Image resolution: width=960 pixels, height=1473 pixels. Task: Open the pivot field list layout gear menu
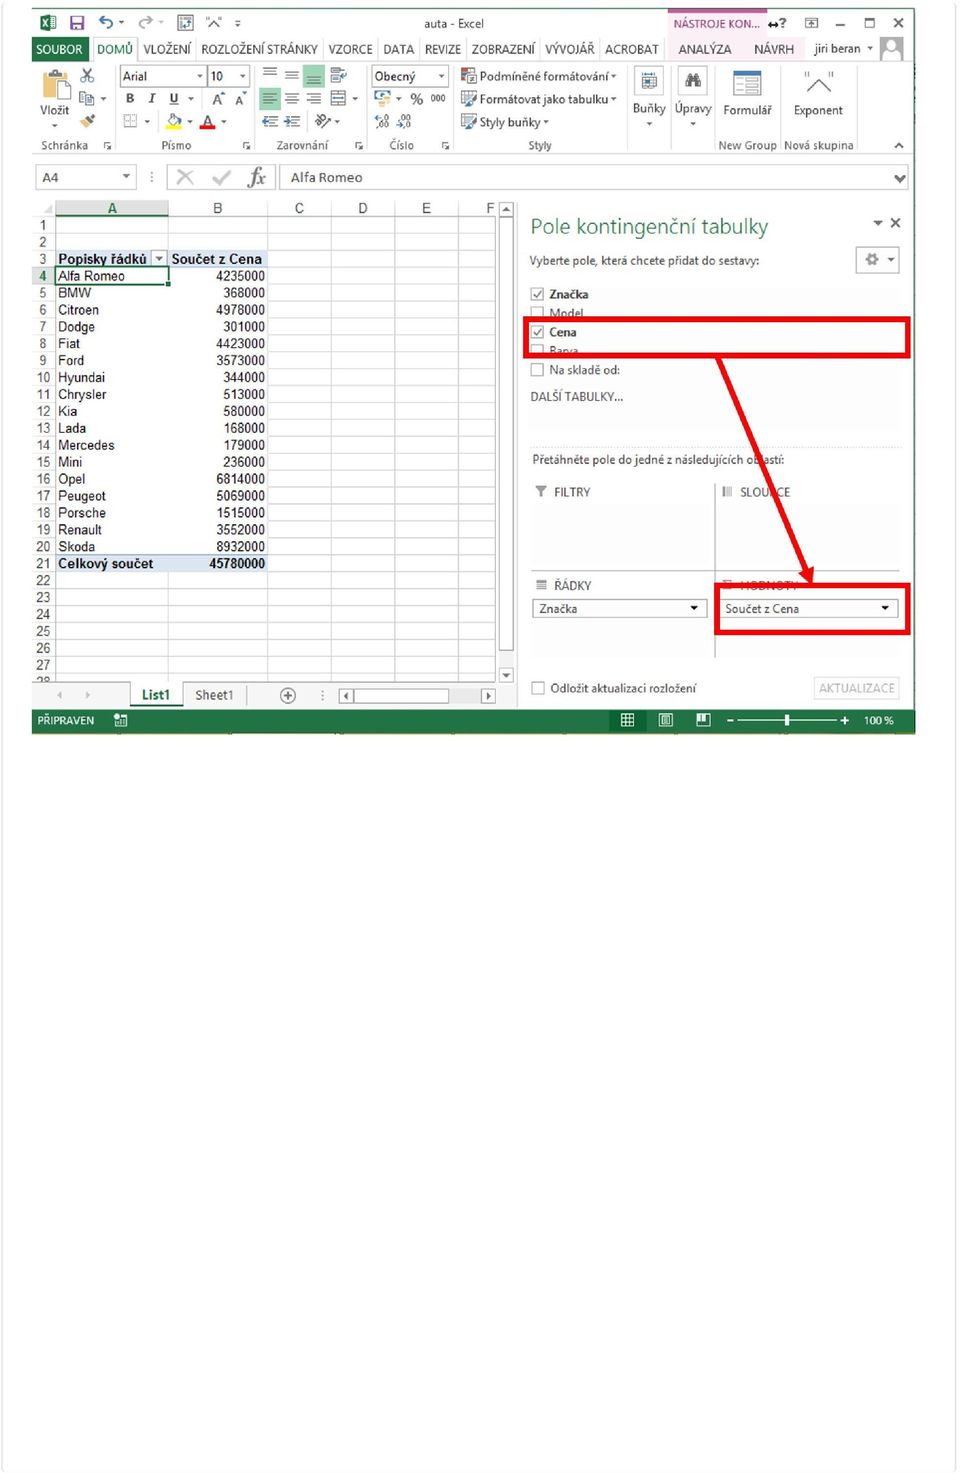pyautogui.click(x=878, y=260)
